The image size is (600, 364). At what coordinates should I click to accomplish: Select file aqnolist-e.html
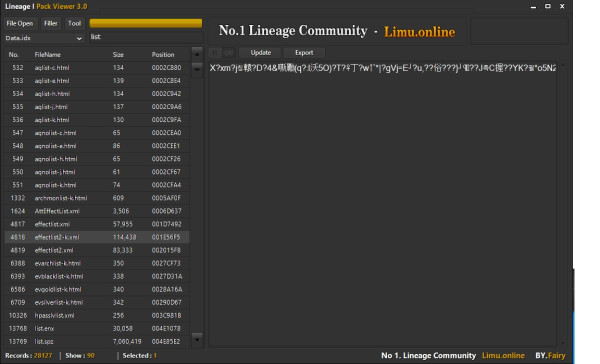(97, 146)
